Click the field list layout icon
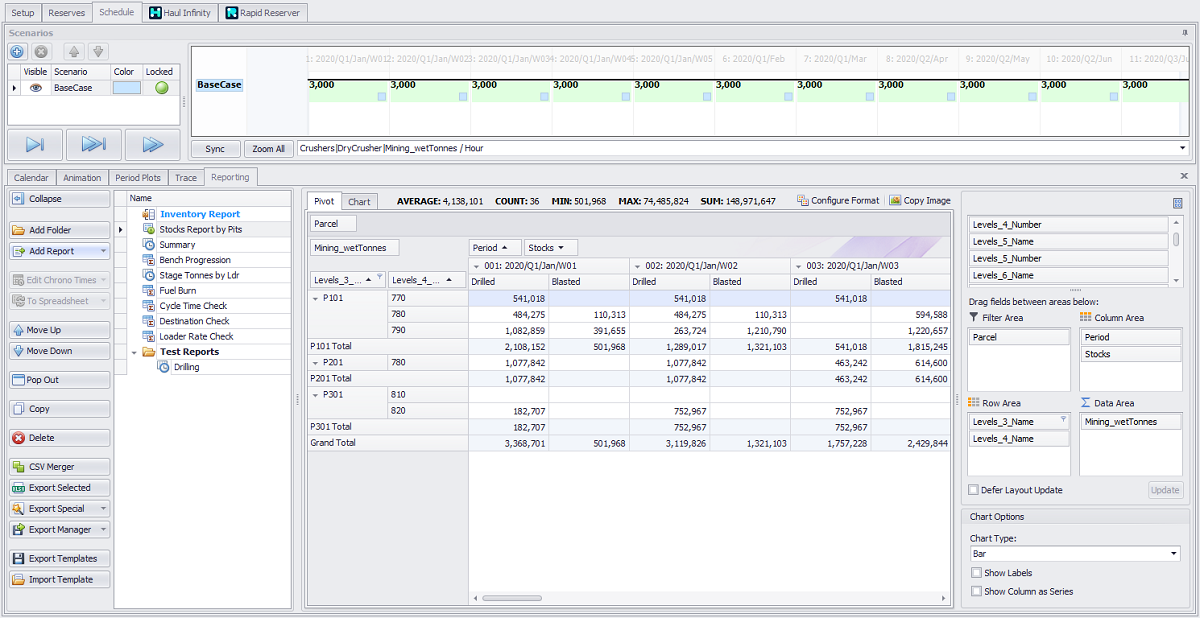 click(1177, 203)
